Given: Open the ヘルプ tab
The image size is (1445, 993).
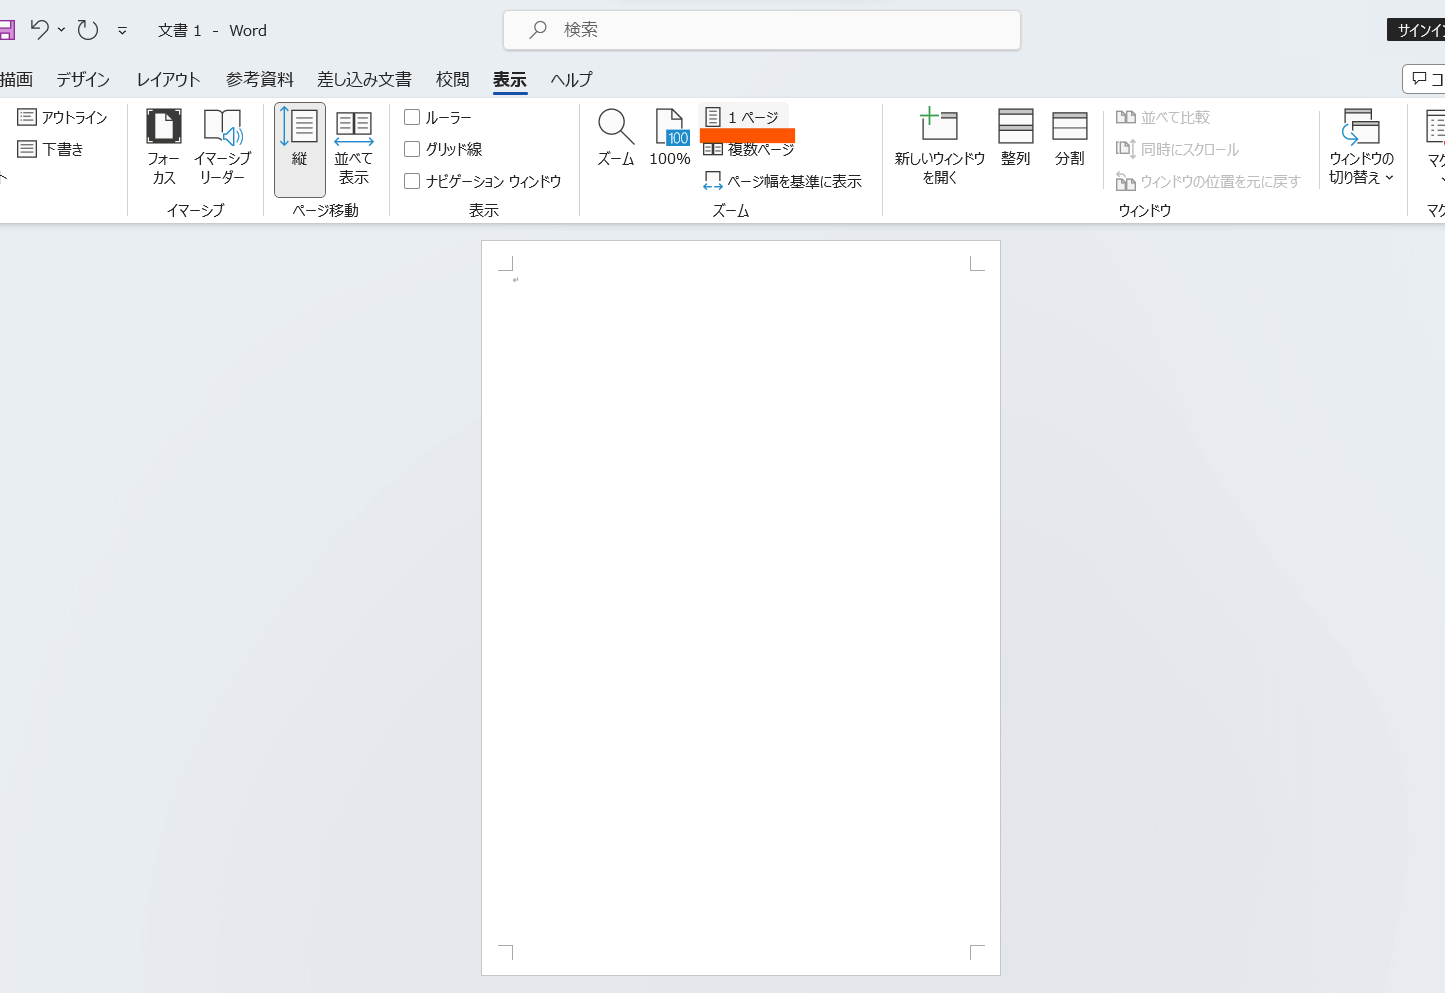Looking at the screenshot, I should point(571,79).
